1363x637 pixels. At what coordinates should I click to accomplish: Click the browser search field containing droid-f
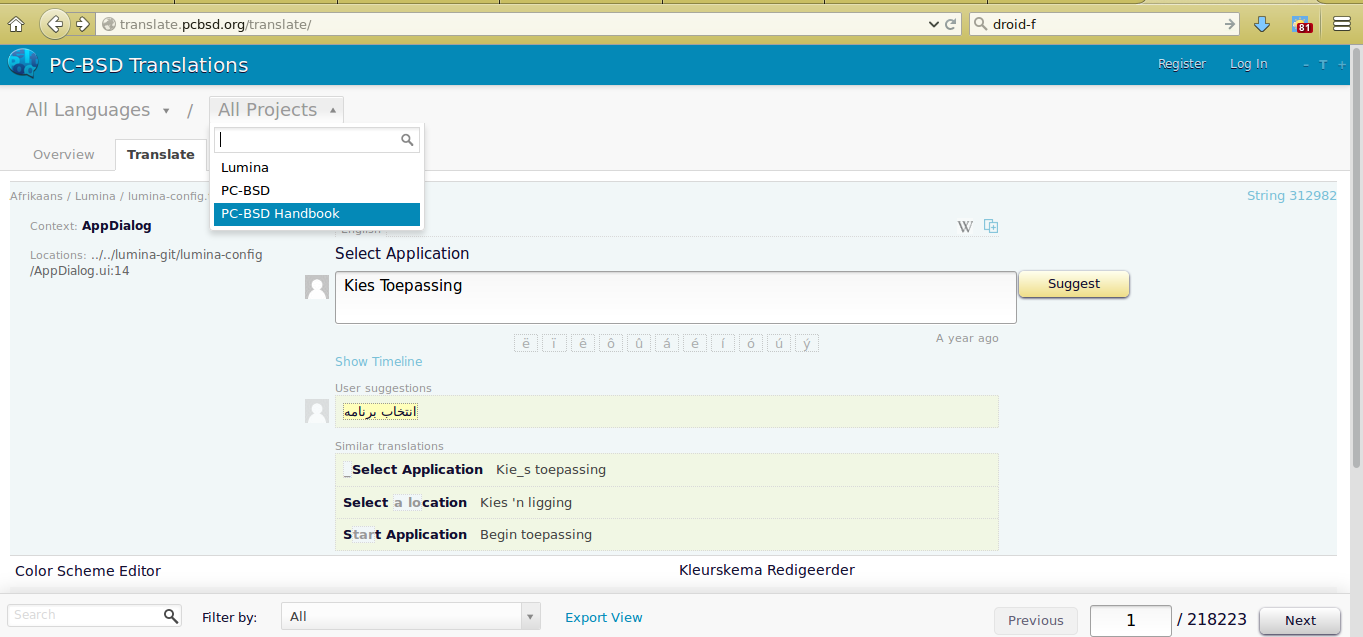(x=1104, y=24)
